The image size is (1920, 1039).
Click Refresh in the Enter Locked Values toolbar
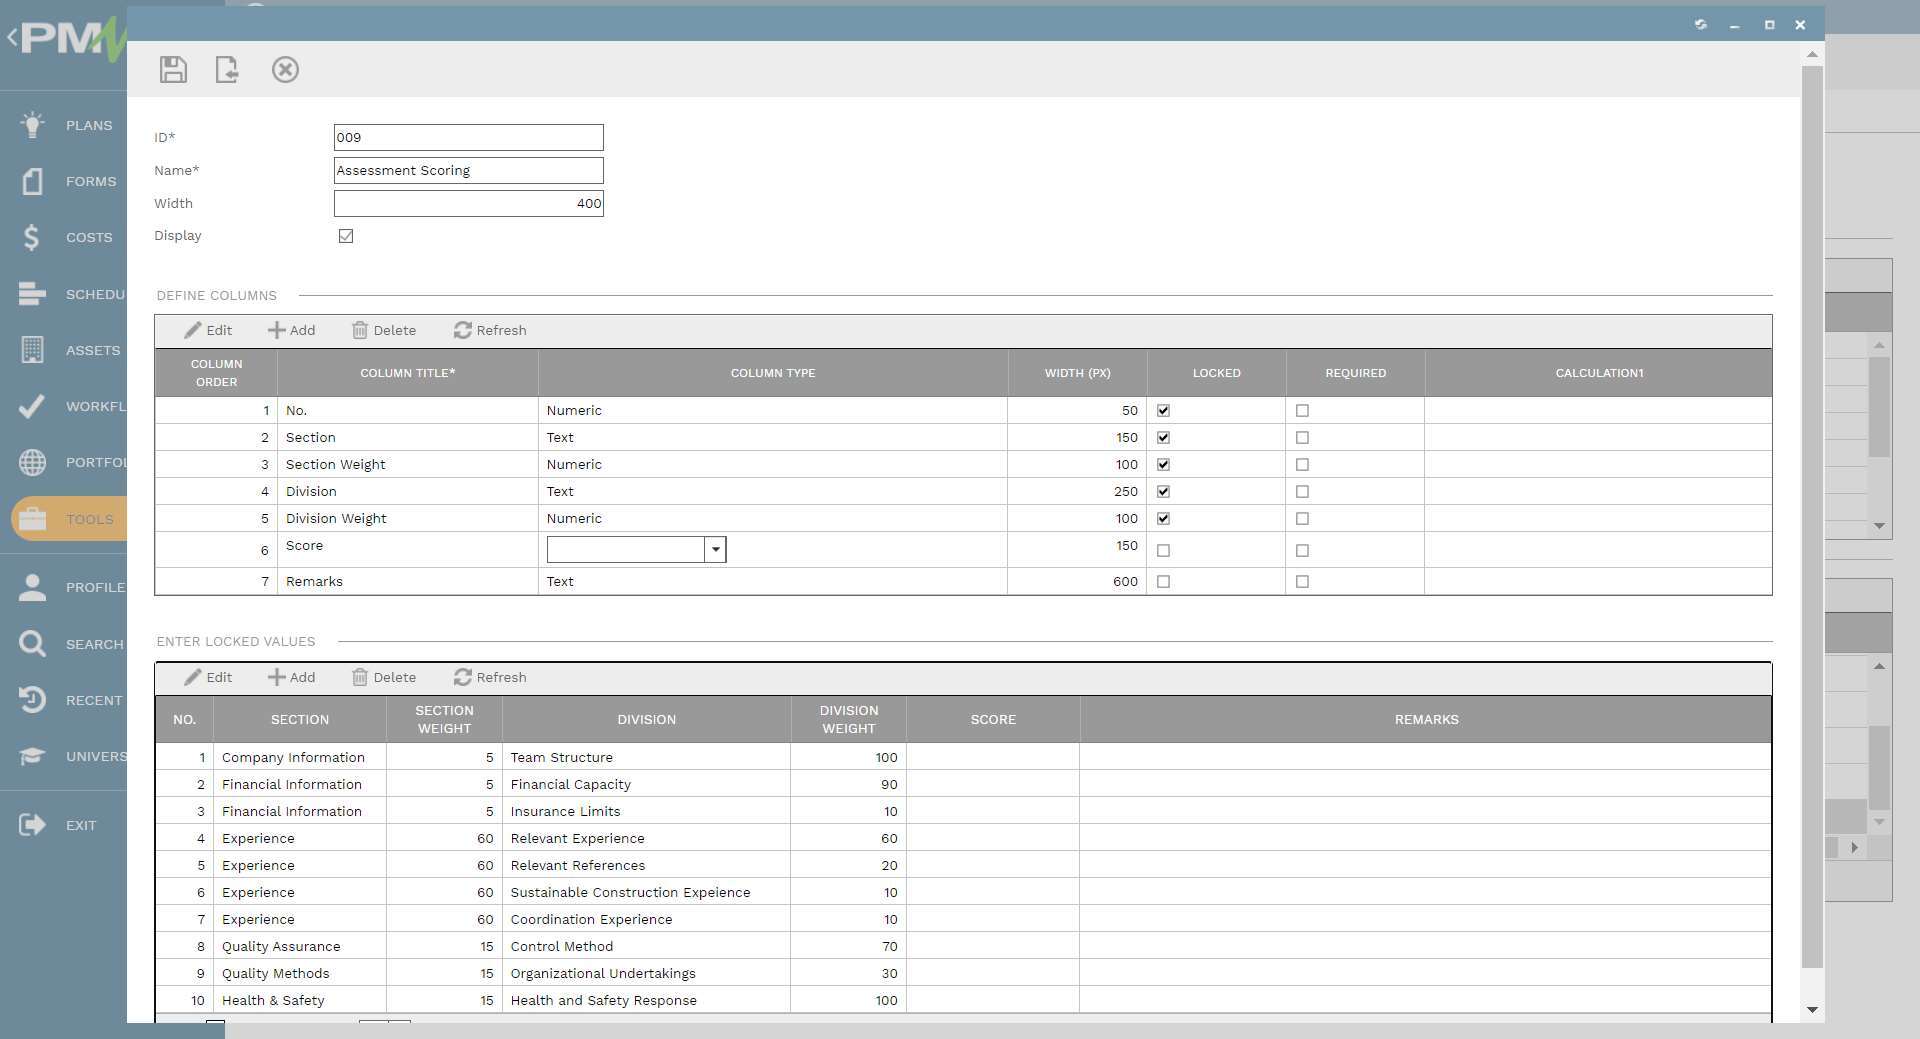pyautogui.click(x=490, y=677)
